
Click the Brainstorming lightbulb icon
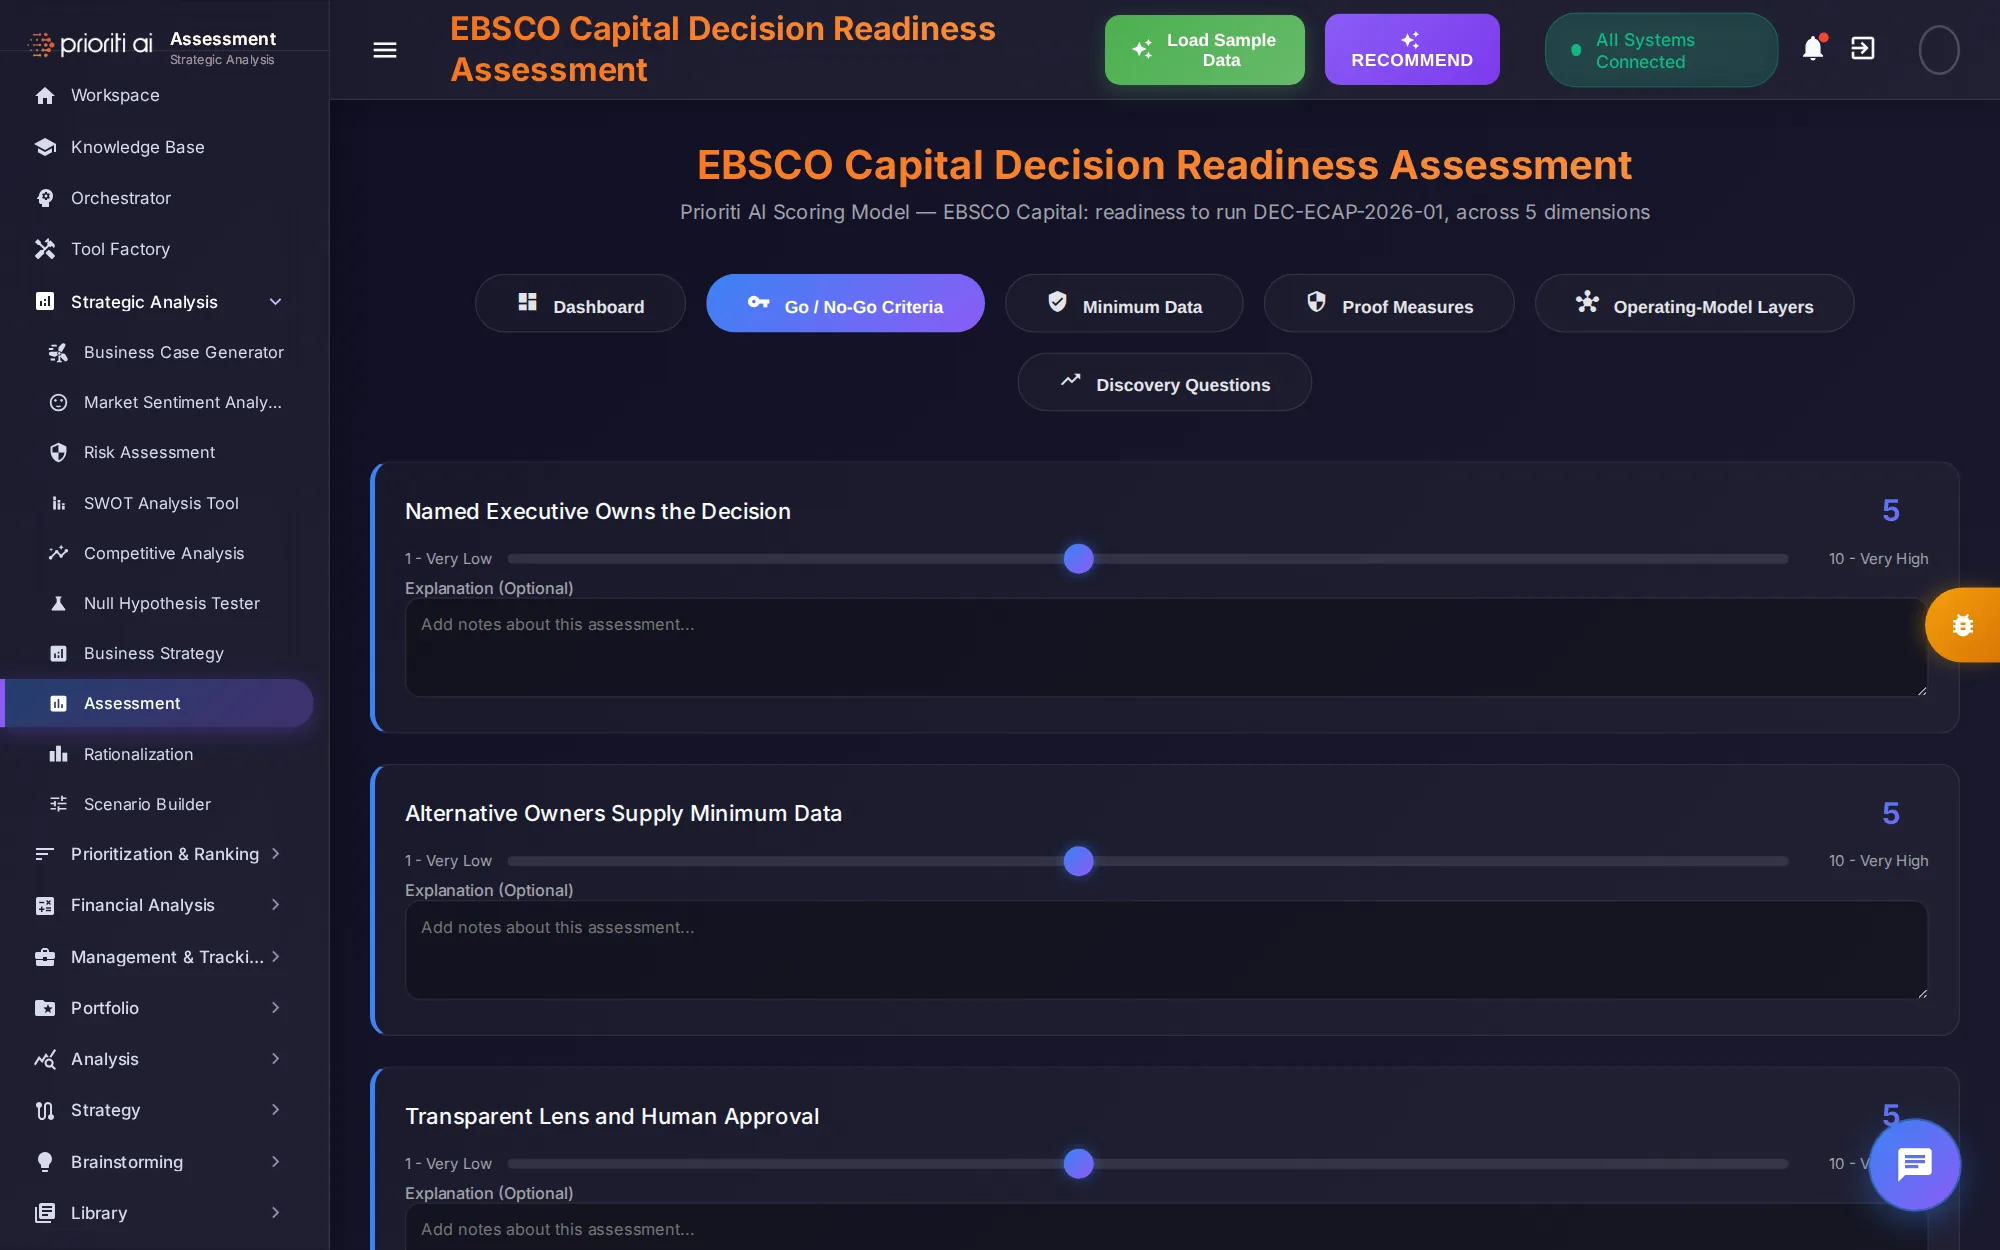point(45,1162)
